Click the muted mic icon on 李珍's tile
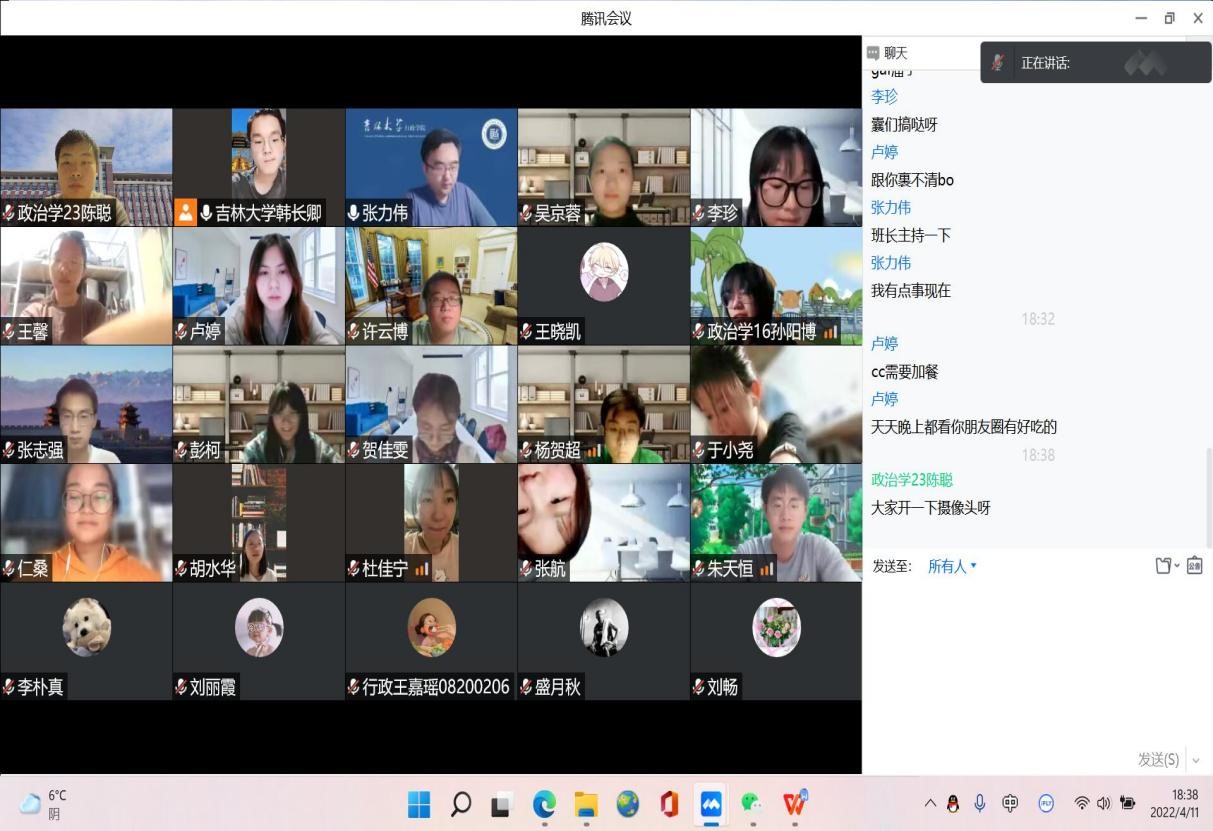1213x831 pixels. (x=698, y=213)
